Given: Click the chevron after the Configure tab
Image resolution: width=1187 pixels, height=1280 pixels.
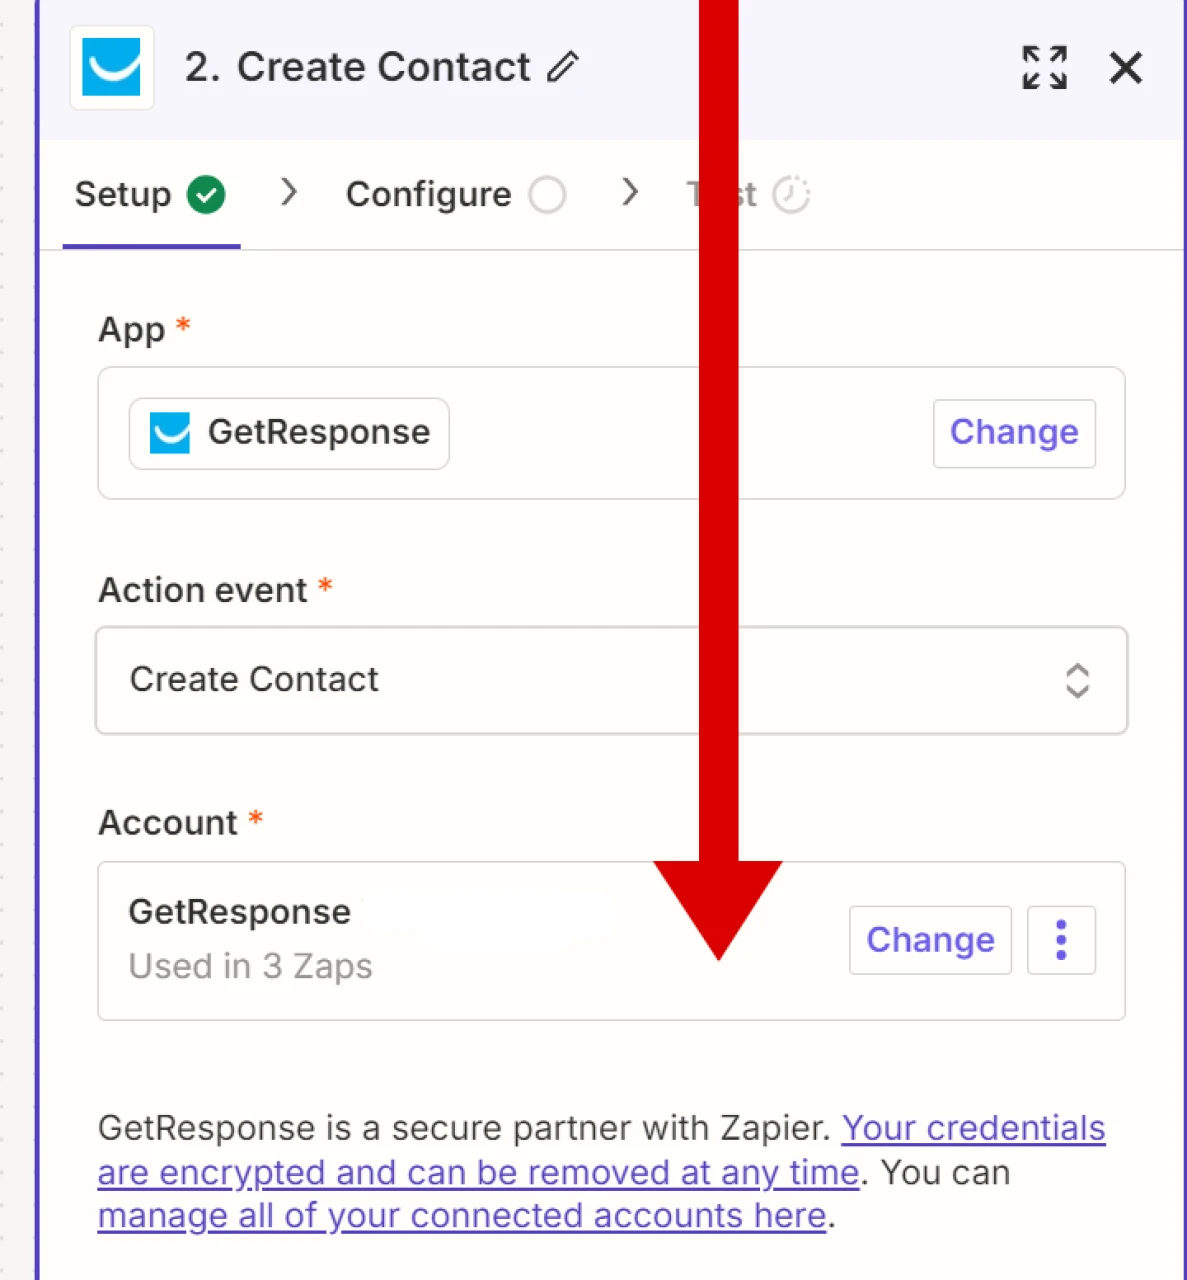Looking at the screenshot, I should point(629,192).
